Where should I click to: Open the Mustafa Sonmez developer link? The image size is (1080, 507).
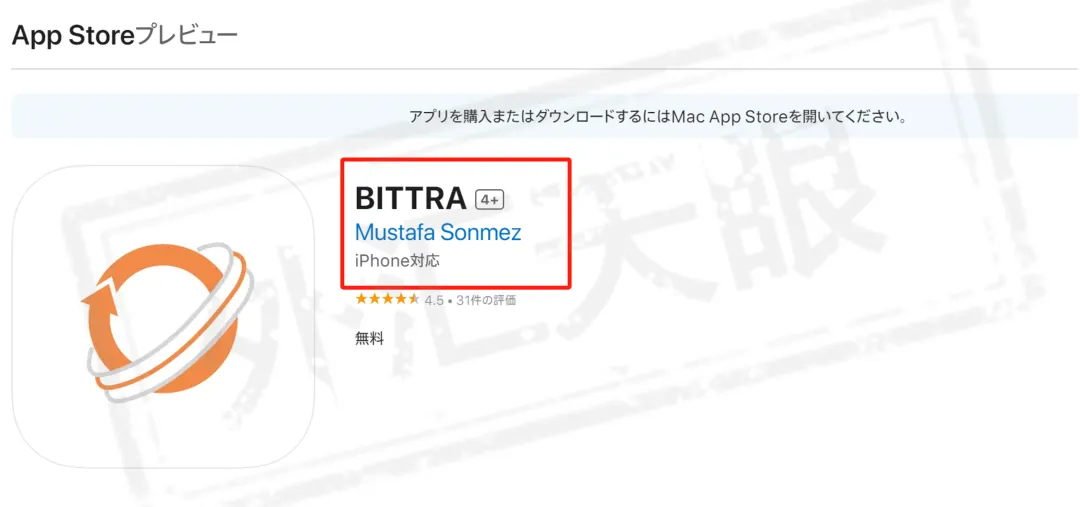click(x=438, y=232)
